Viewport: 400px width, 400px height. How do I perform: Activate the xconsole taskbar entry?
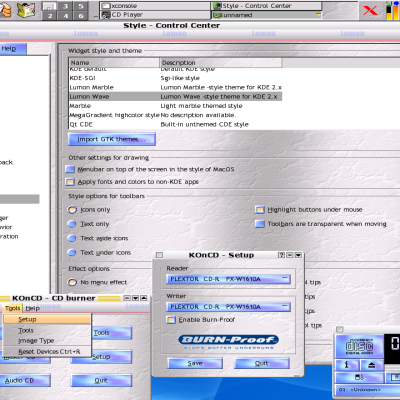point(155,6)
